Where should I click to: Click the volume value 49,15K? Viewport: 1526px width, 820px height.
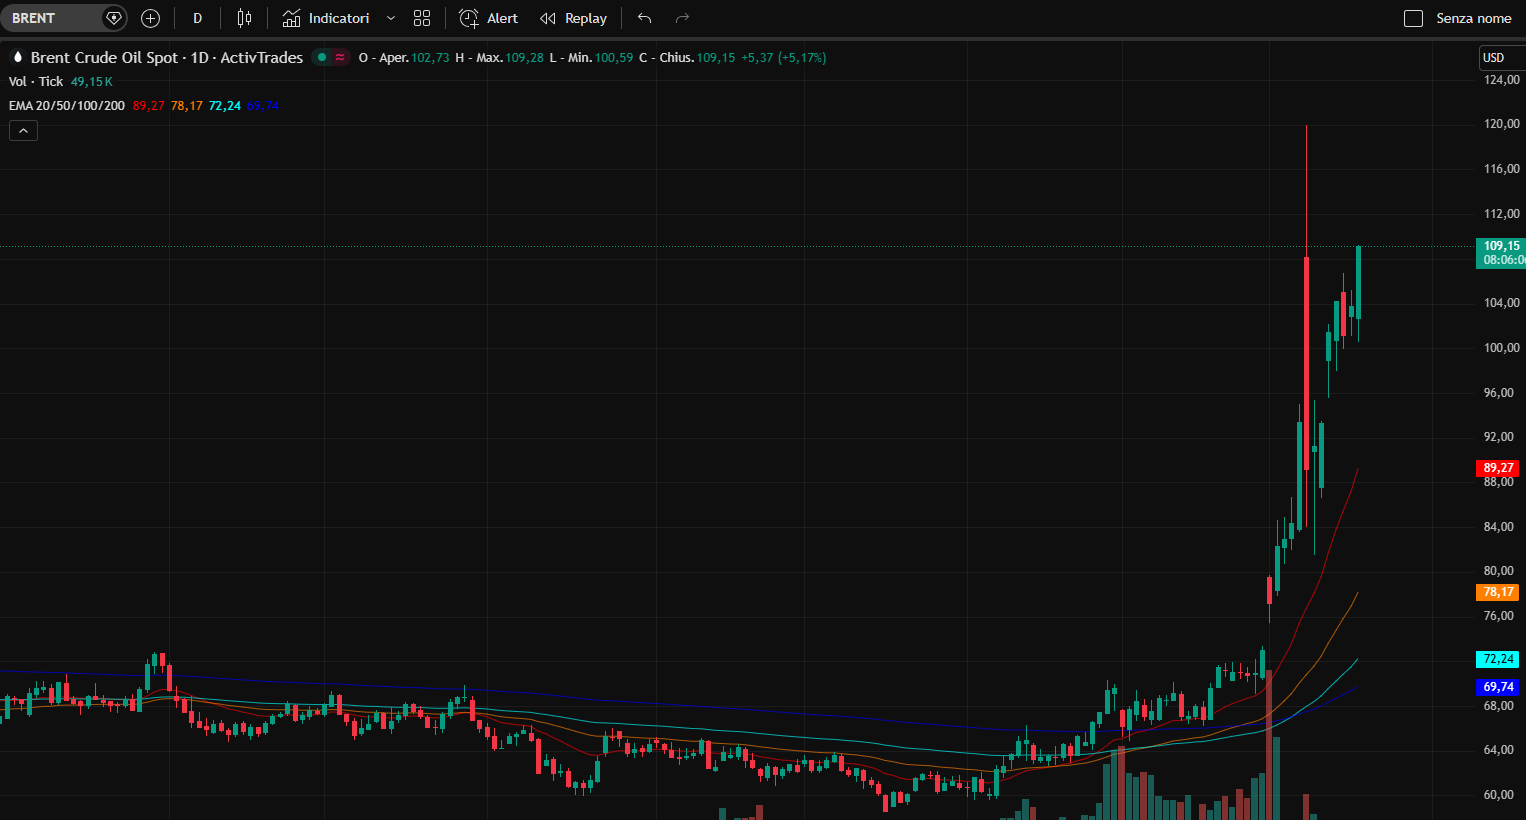pyautogui.click(x=92, y=82)
